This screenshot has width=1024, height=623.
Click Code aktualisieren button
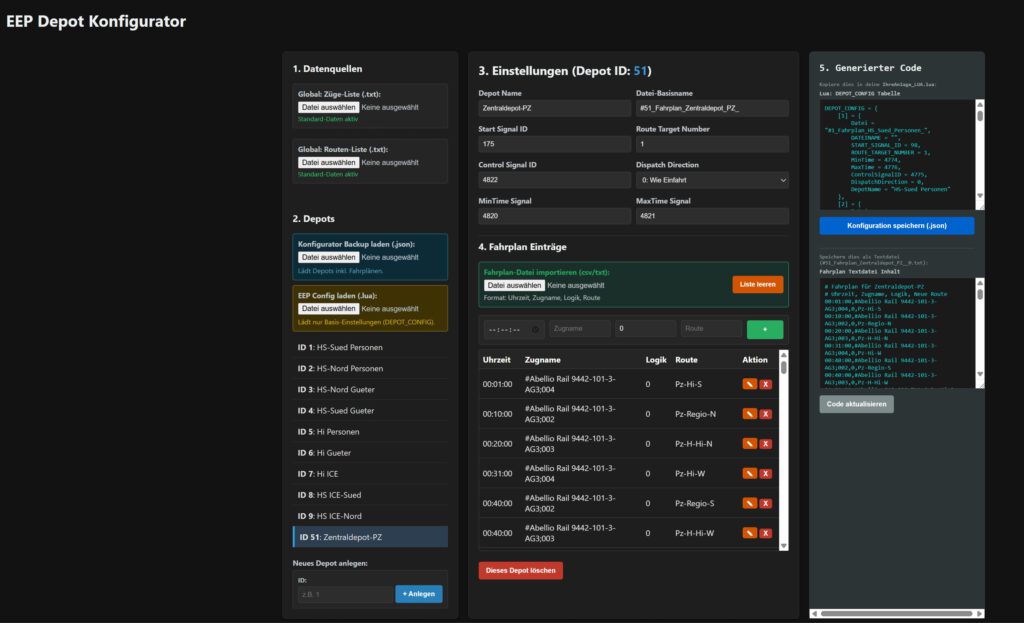pyautogui.click(x=856, y=404)
